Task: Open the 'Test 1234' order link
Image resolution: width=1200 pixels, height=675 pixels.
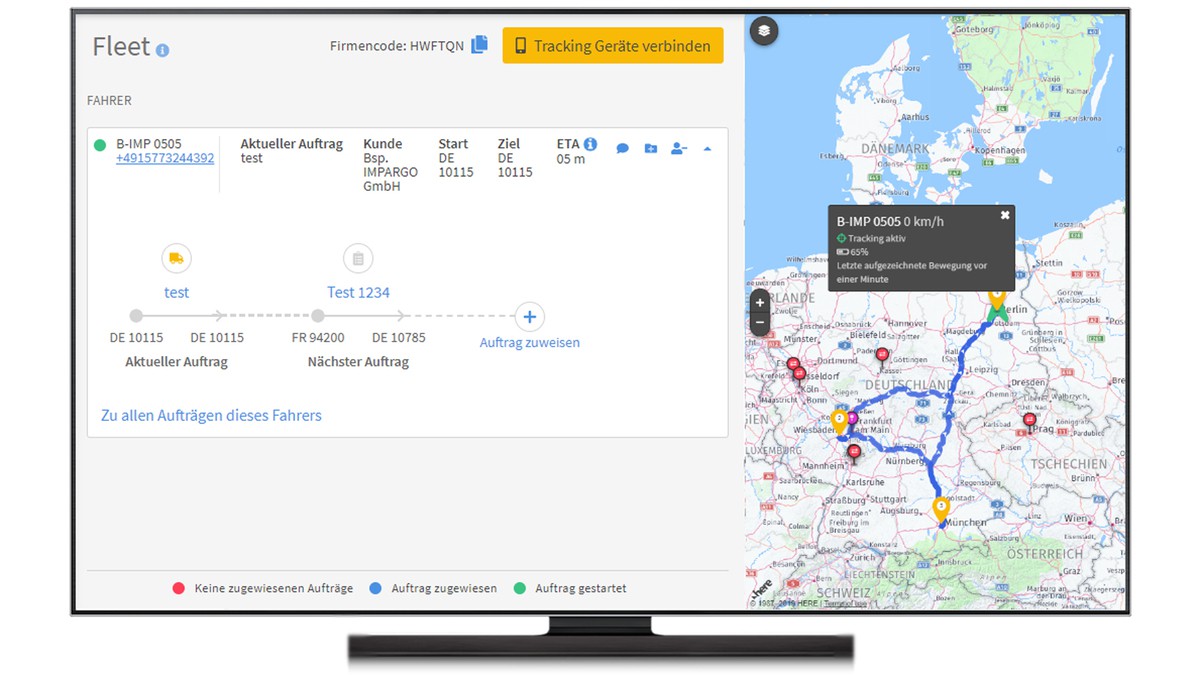Action: tap(358, 292)
